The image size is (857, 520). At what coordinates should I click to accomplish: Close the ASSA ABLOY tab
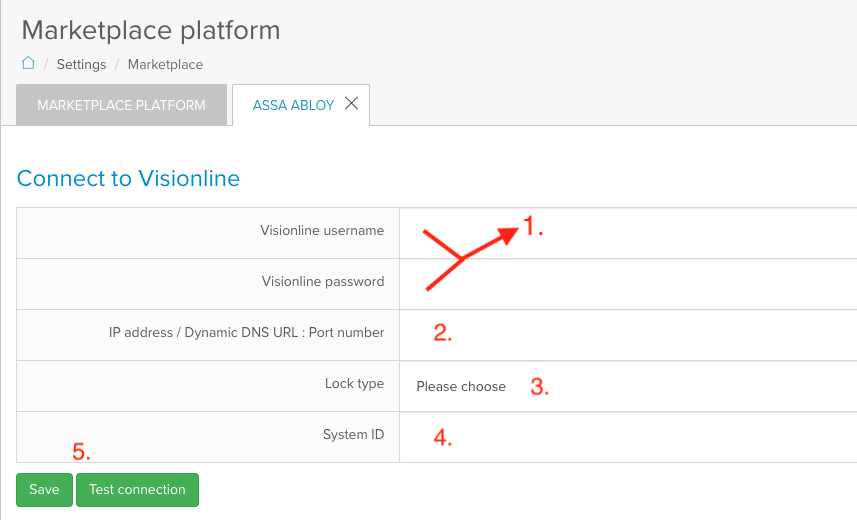351,103
